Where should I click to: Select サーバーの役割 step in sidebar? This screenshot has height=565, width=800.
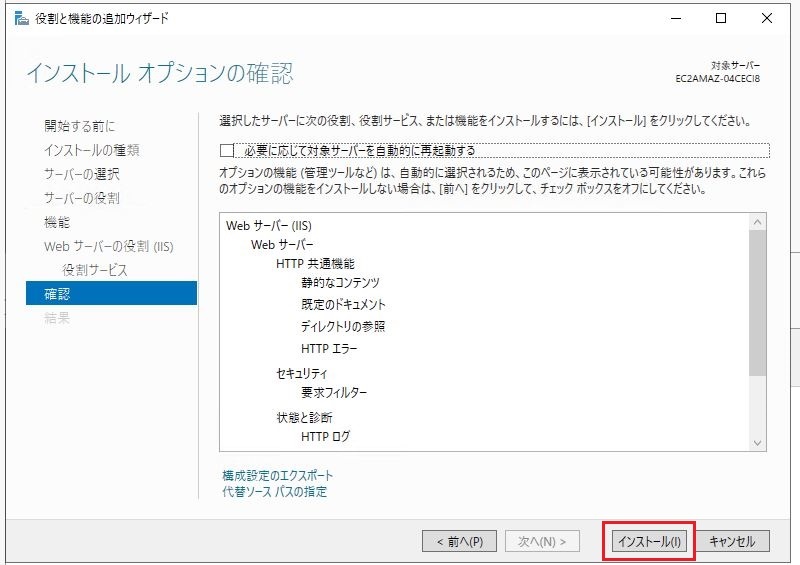click(x=82, y=198)
